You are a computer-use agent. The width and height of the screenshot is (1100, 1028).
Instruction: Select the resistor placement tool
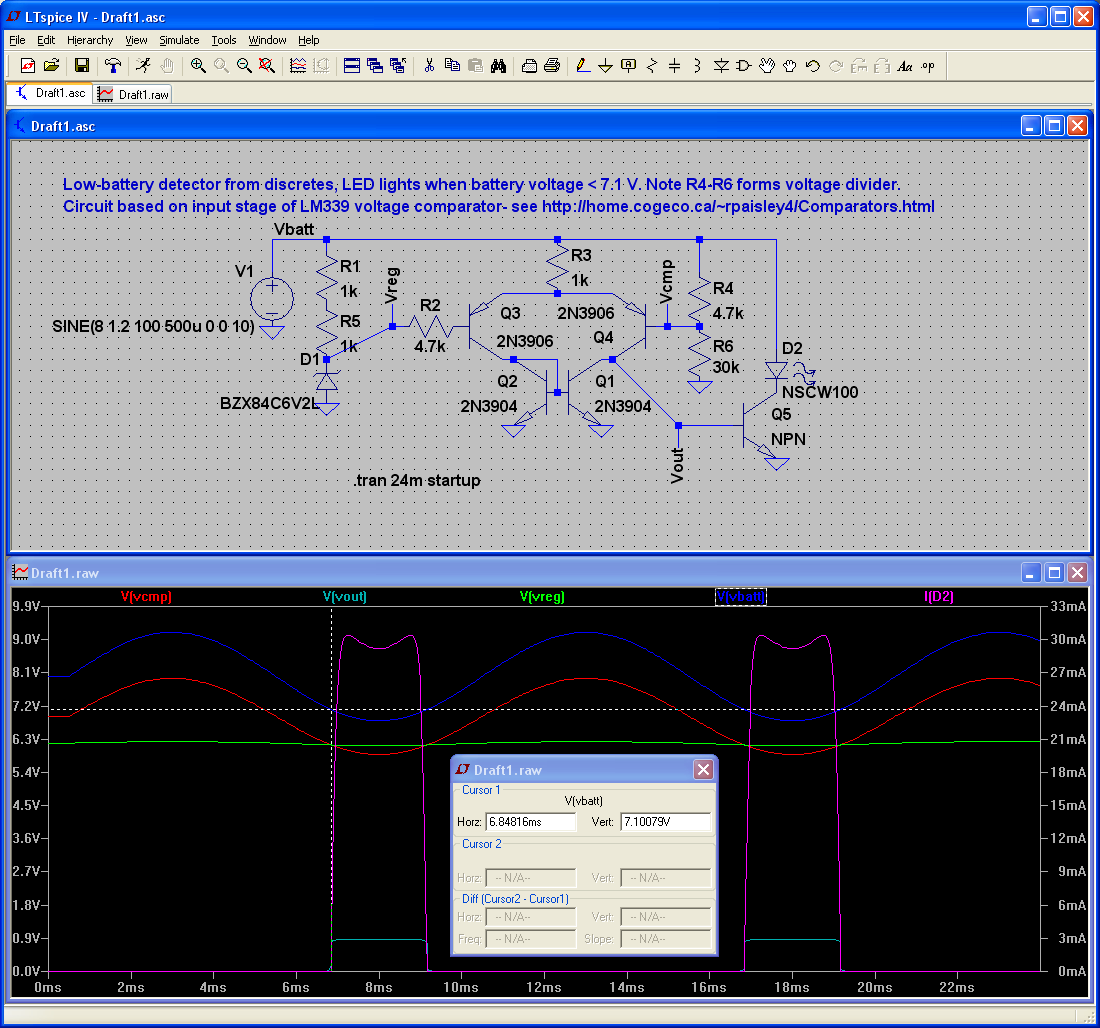point(651,66)
